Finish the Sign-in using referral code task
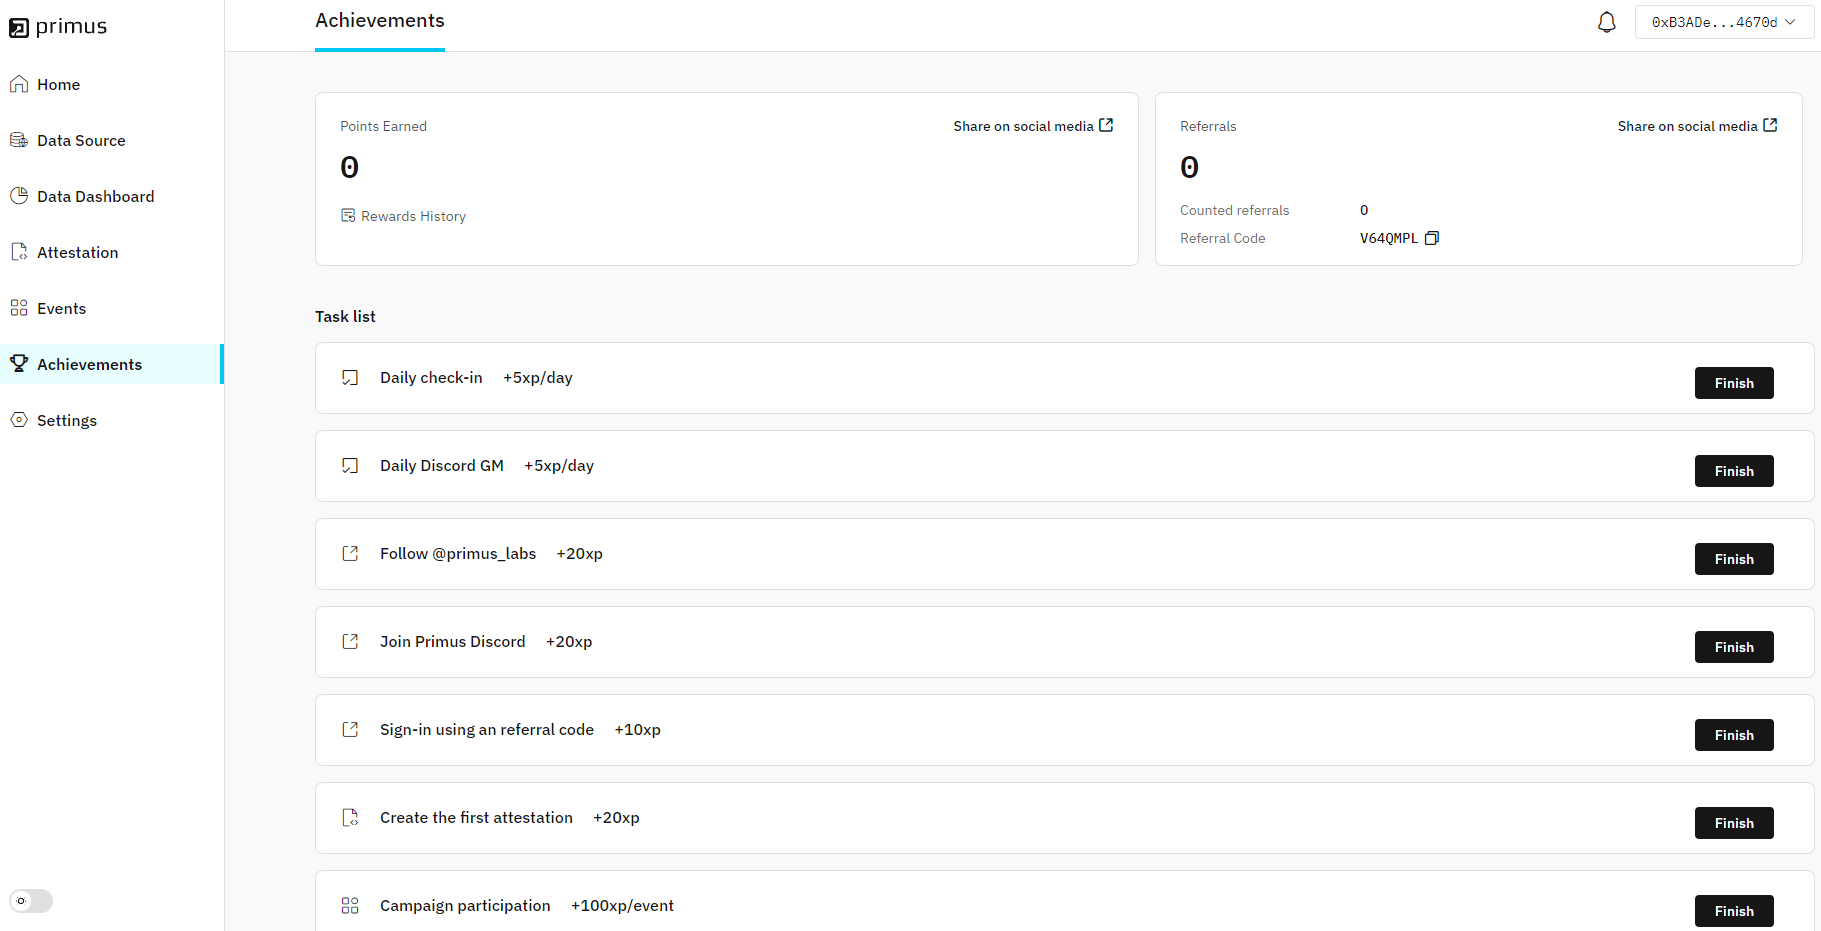 [1733, 735]
